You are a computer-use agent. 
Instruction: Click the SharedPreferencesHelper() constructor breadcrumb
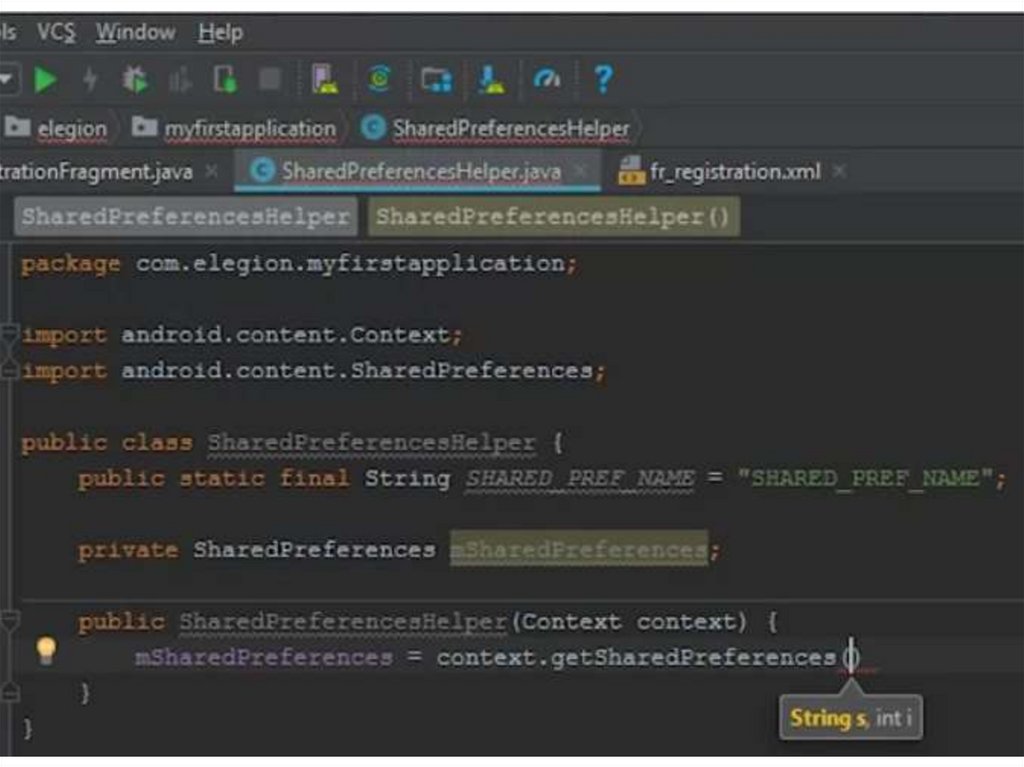click(x=553, y=217)
